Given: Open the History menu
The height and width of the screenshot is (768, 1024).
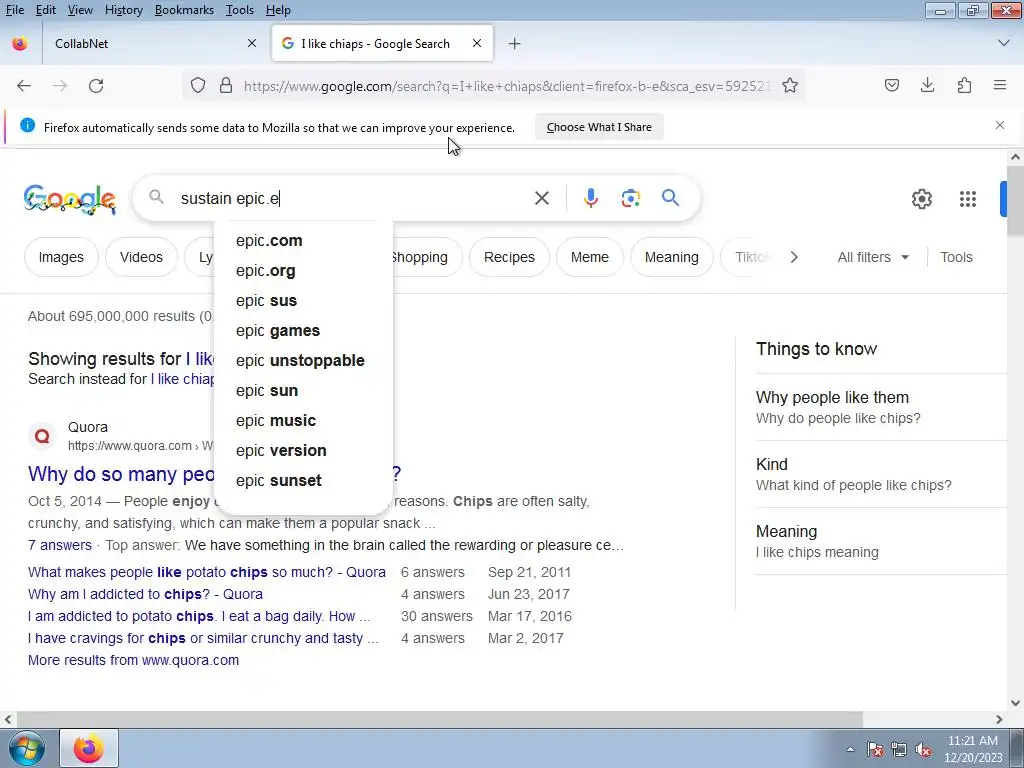Looking at the screenshot, I should 123,10.
